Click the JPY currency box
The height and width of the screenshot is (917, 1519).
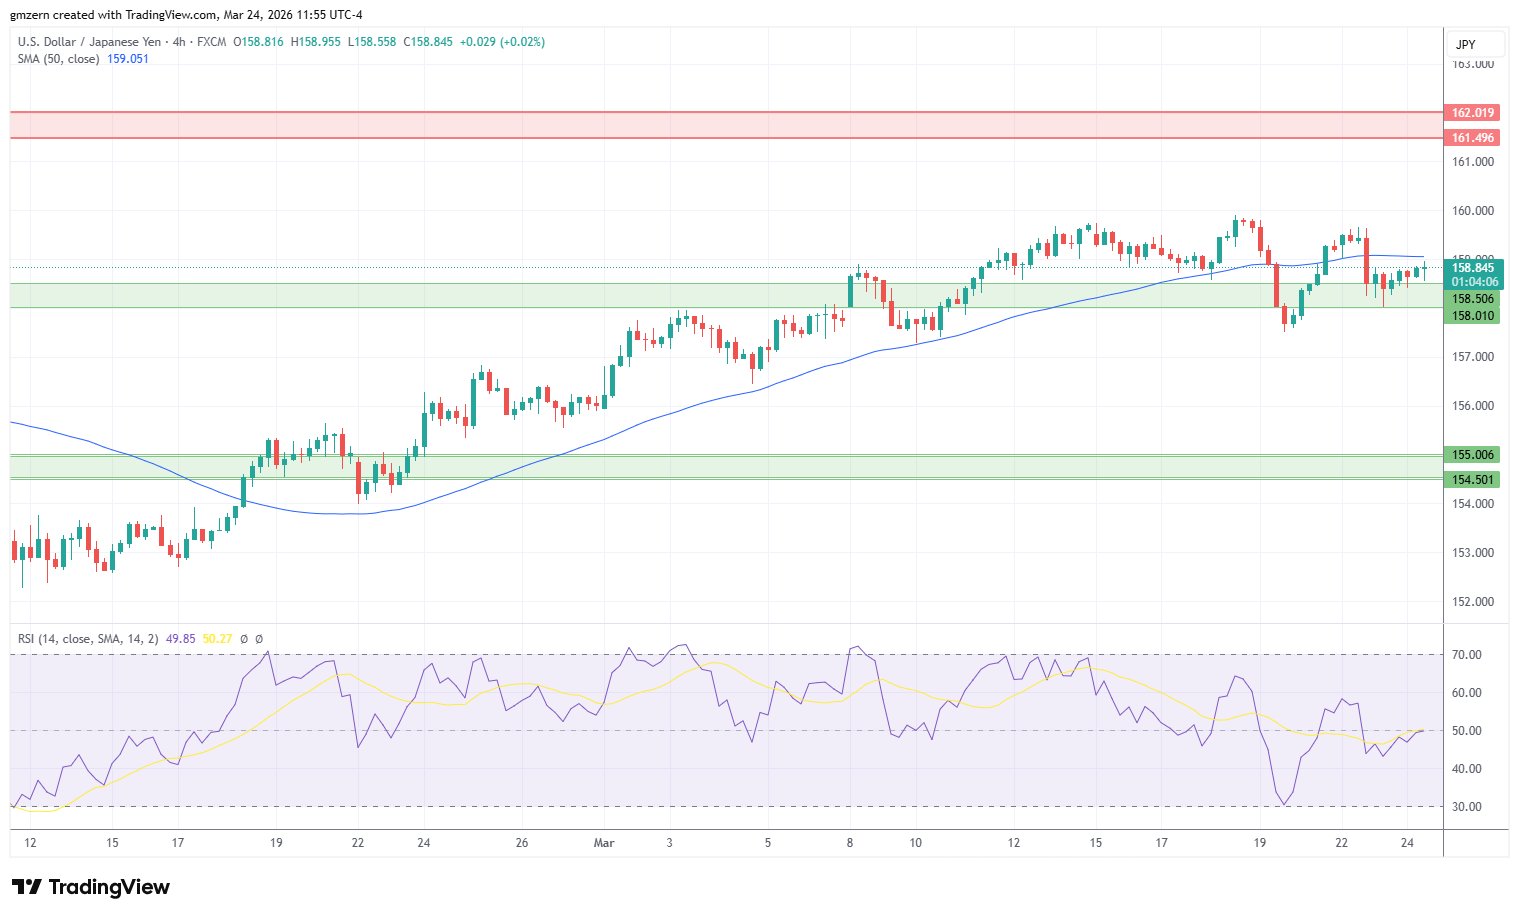pos(1475,45)
